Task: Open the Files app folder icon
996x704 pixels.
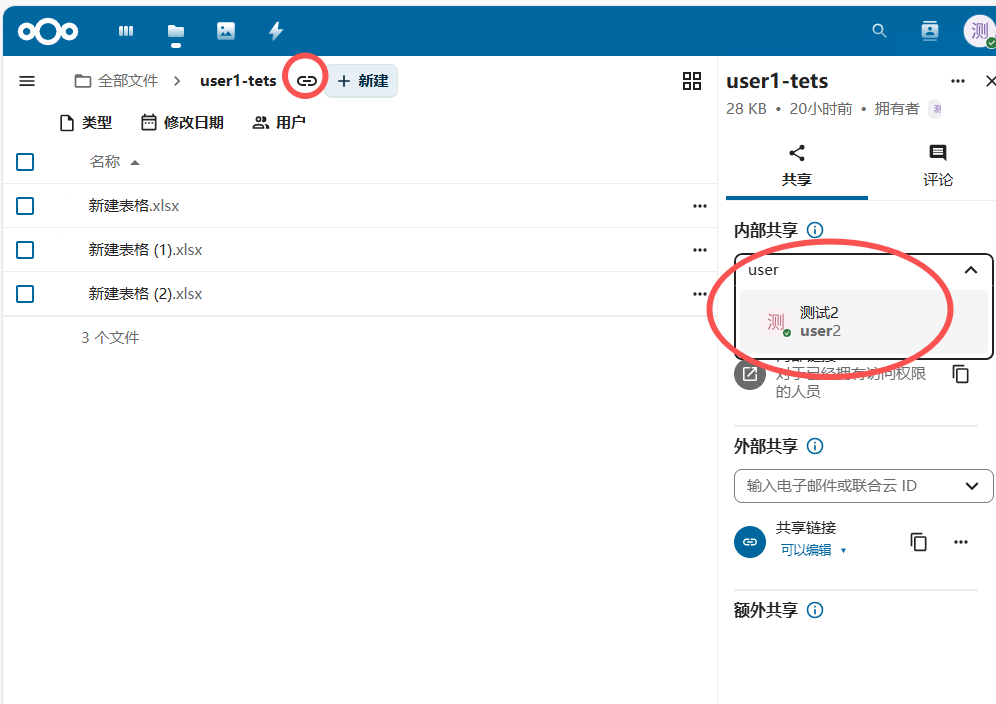Action: click(x=176, y=31)
